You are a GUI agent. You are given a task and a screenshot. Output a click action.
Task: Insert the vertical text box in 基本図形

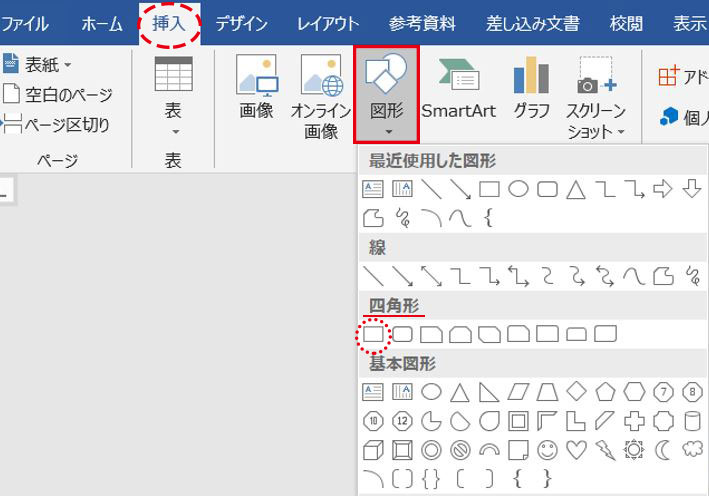tap(402, 392)
